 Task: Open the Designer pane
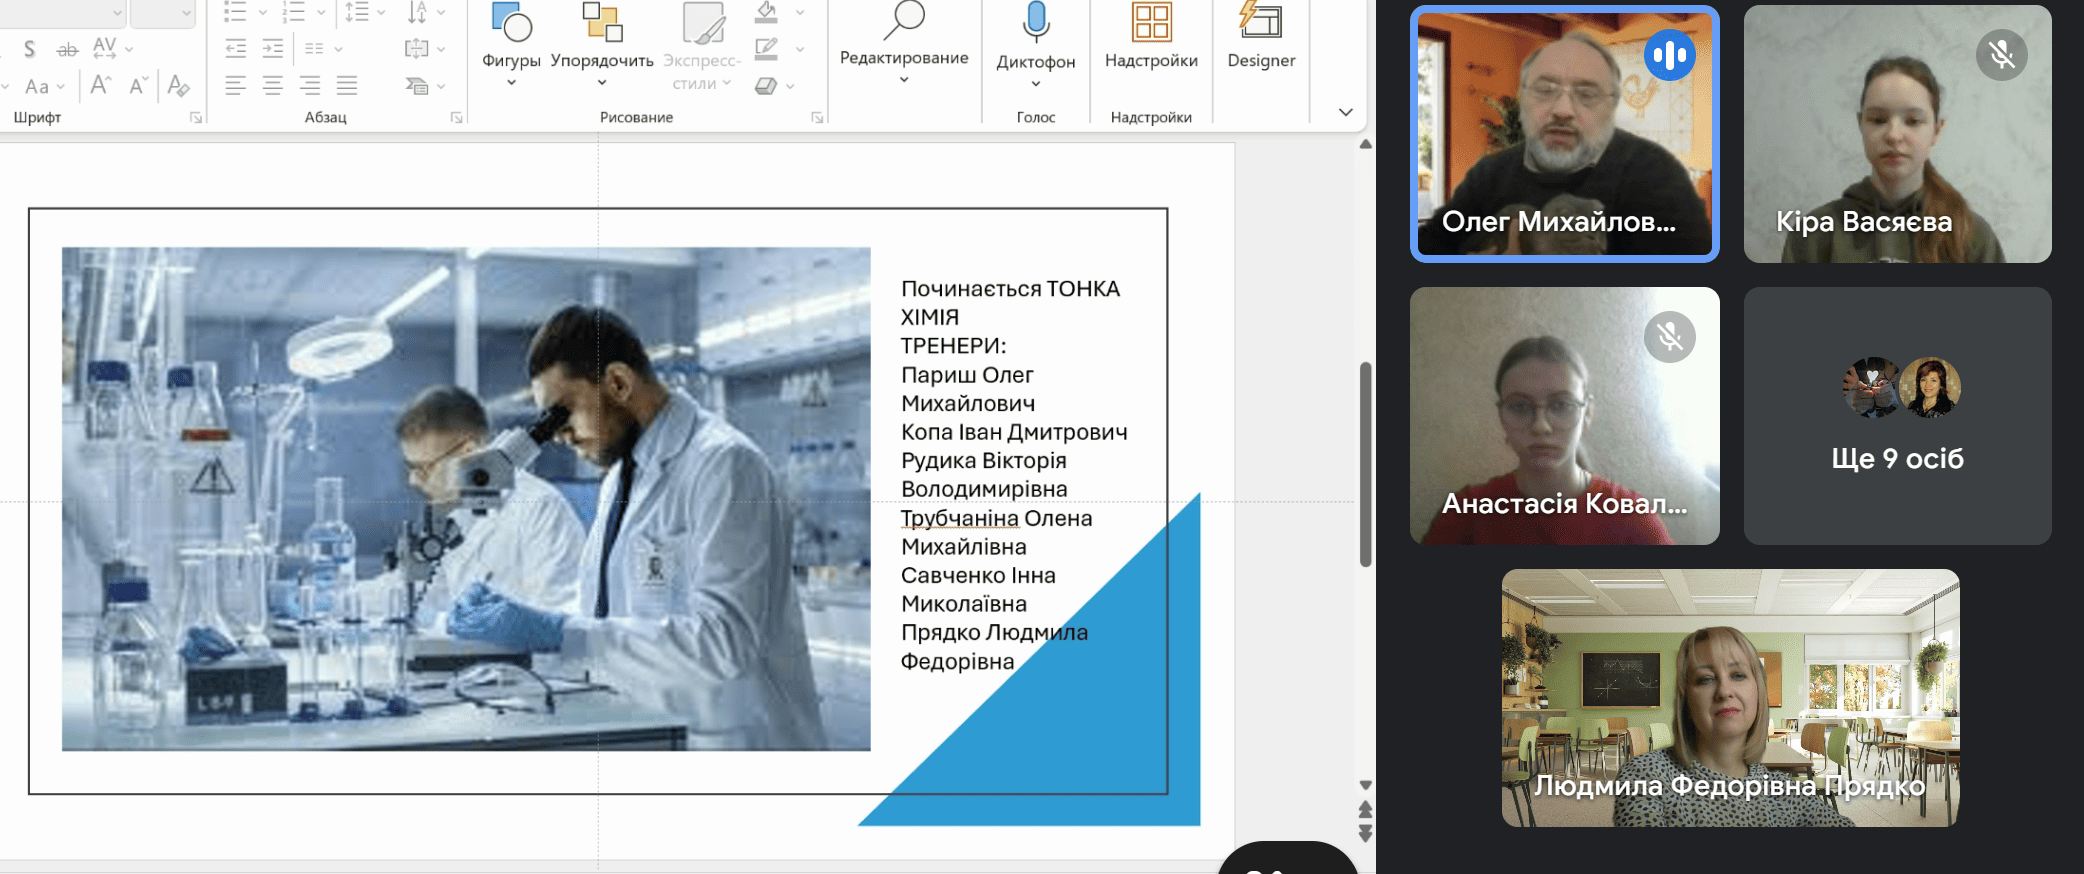coord(1261,38)
